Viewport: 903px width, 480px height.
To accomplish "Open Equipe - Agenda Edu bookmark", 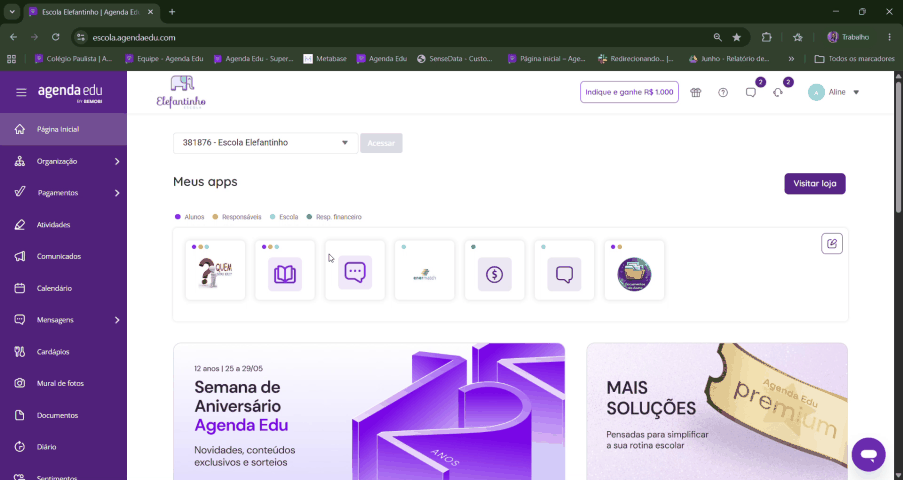I will point(165,59).
